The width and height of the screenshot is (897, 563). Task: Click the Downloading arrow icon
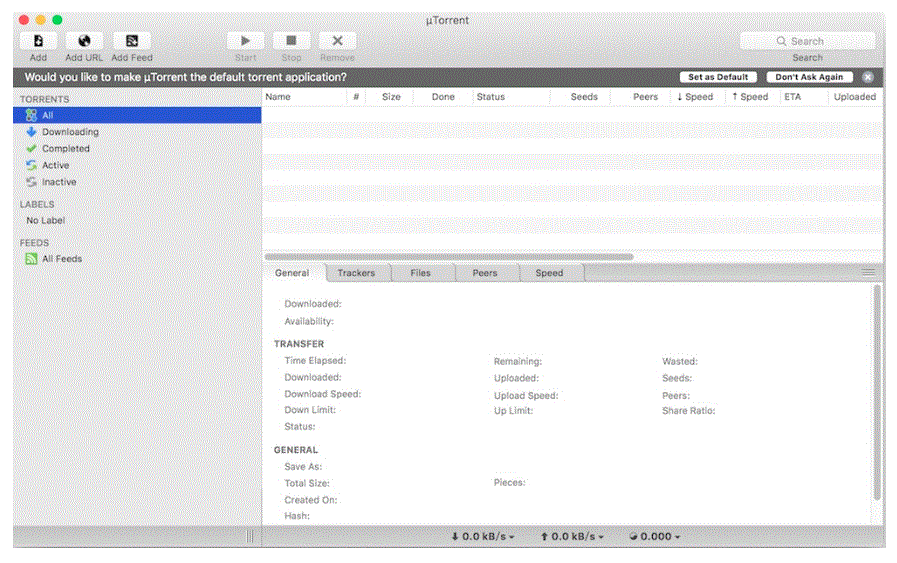point(31,132)
